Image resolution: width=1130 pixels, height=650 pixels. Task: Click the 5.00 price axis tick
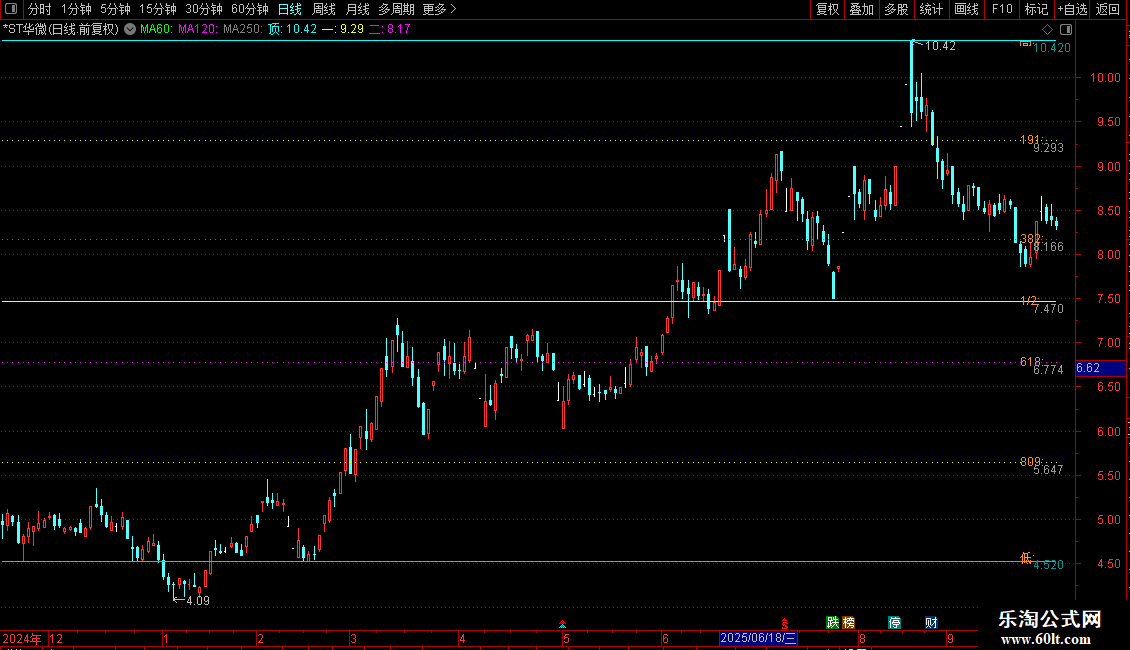point(1109,520)
